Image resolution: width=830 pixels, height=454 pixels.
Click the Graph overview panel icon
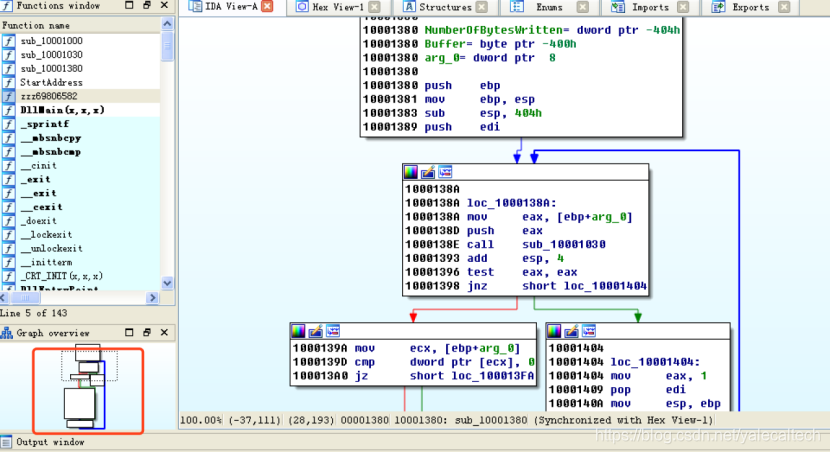[x=6, y=333]
